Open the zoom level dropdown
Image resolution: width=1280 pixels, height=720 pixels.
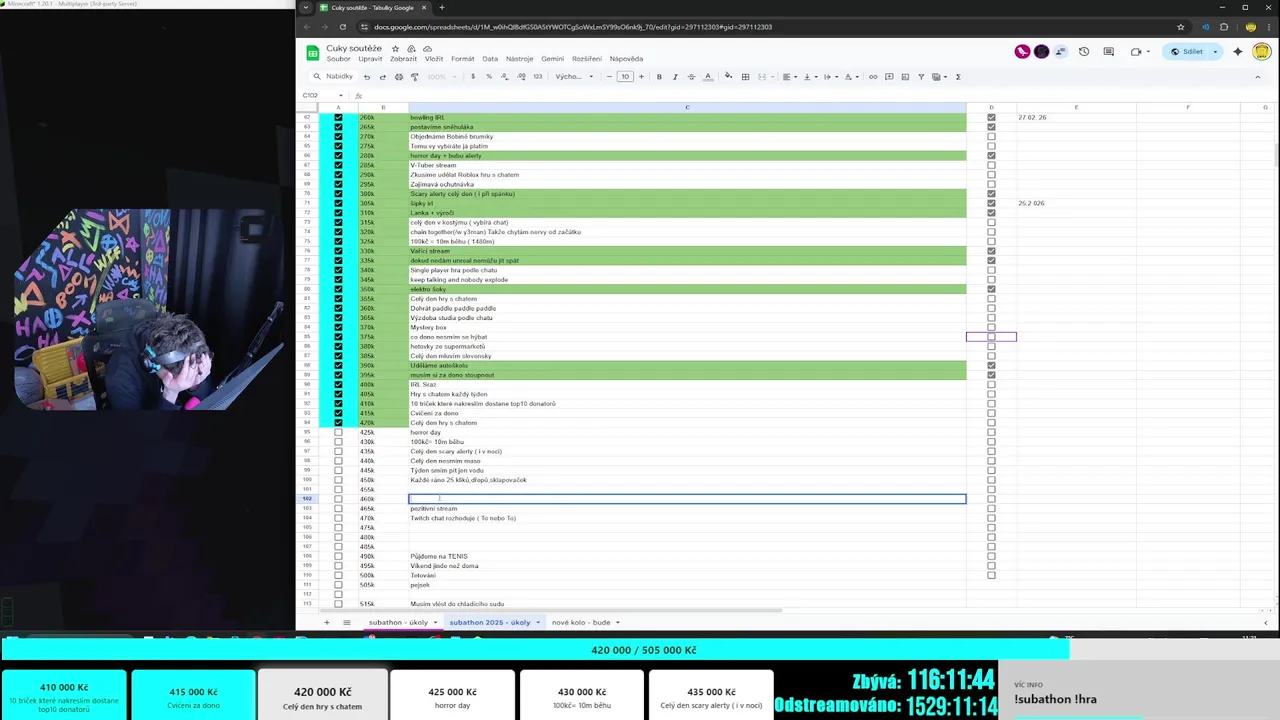[x=440, y=77]
